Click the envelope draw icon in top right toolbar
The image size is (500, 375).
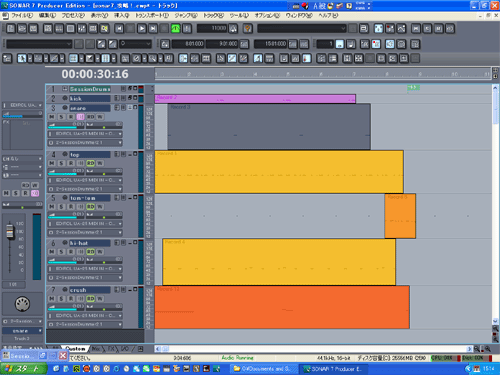(401, 29)
